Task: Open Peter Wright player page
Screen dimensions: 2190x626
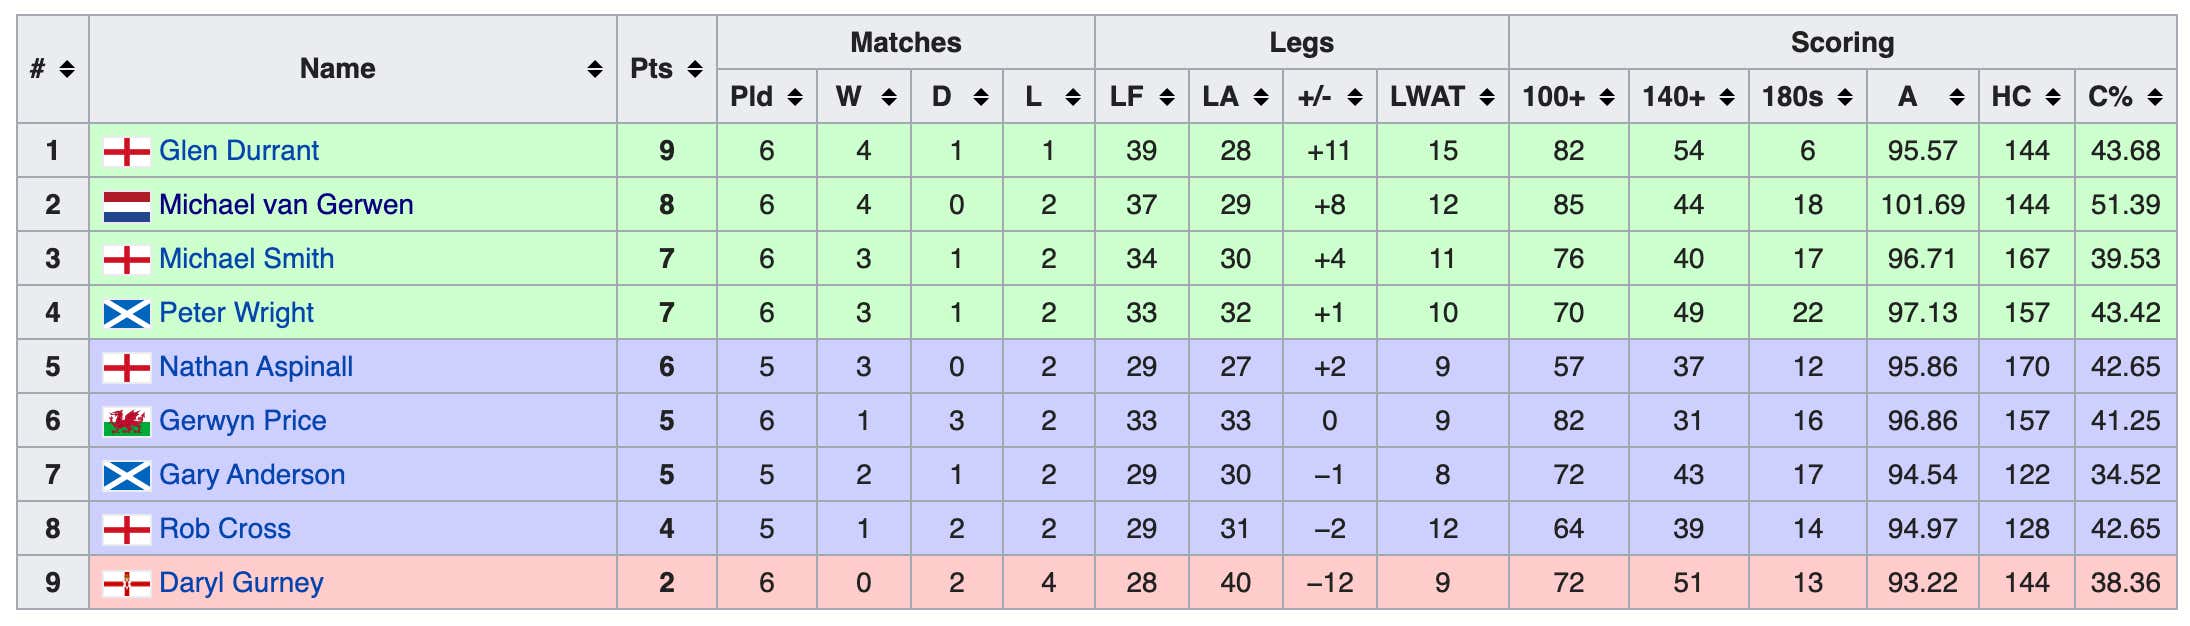Action: point(236,313)
